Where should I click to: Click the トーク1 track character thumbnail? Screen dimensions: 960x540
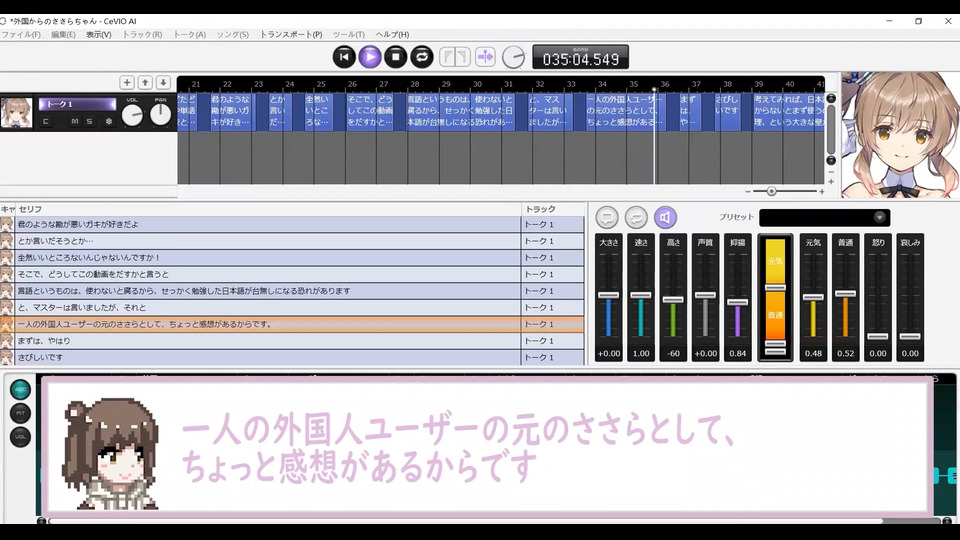[17, 113]
